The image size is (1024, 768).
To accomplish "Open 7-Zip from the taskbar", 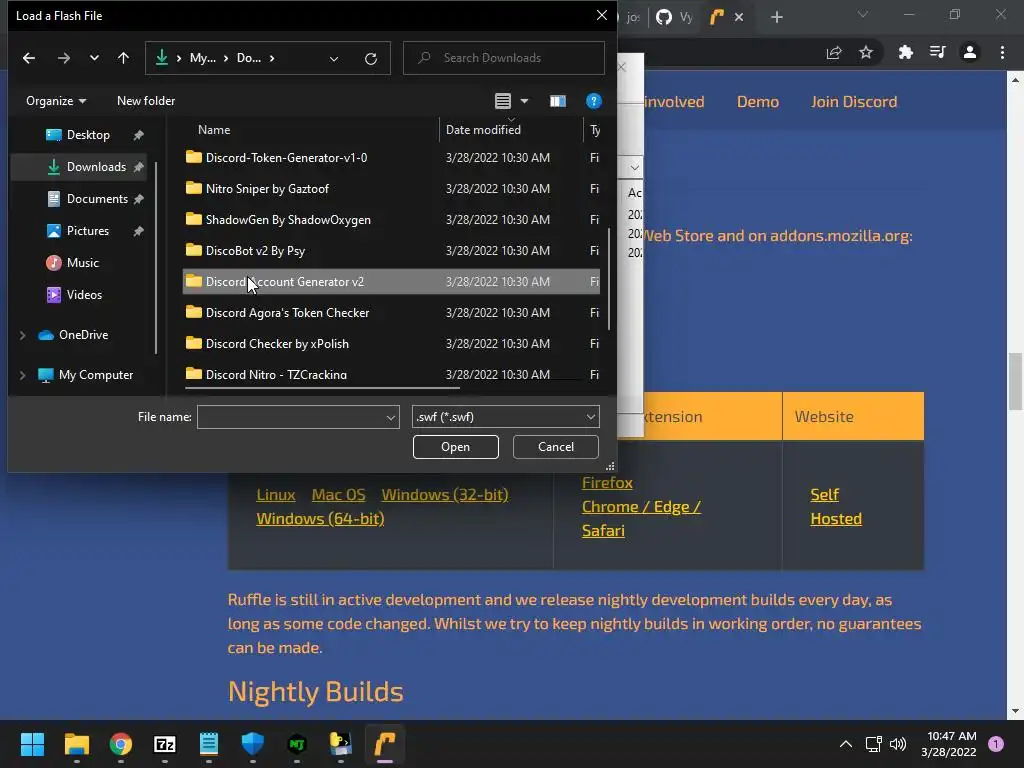I will point(165,744).
